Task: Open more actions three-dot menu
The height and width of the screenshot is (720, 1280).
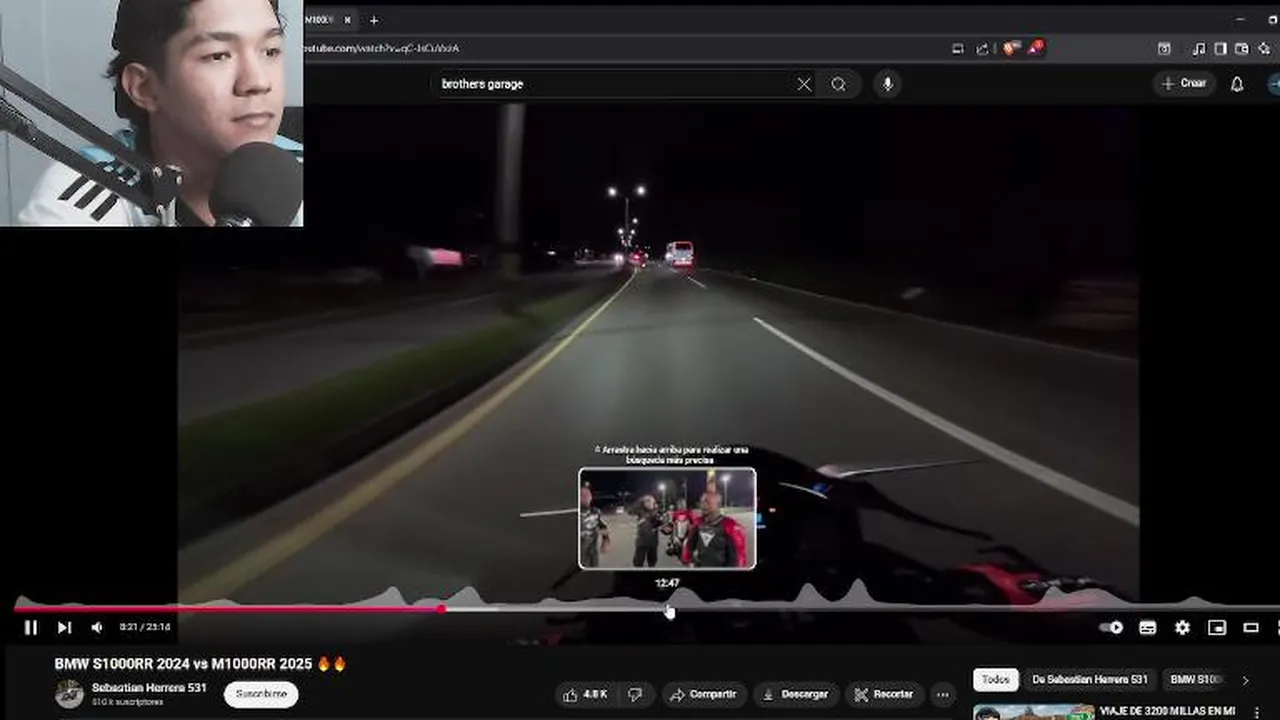Action: pyautogui.click(x=942, y=694)
